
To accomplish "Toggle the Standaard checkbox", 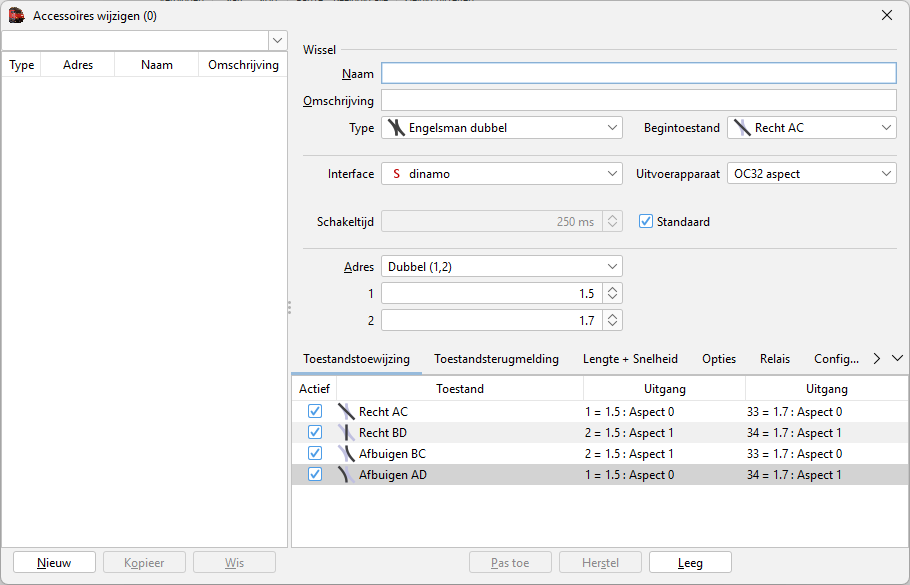I will 646,221.
